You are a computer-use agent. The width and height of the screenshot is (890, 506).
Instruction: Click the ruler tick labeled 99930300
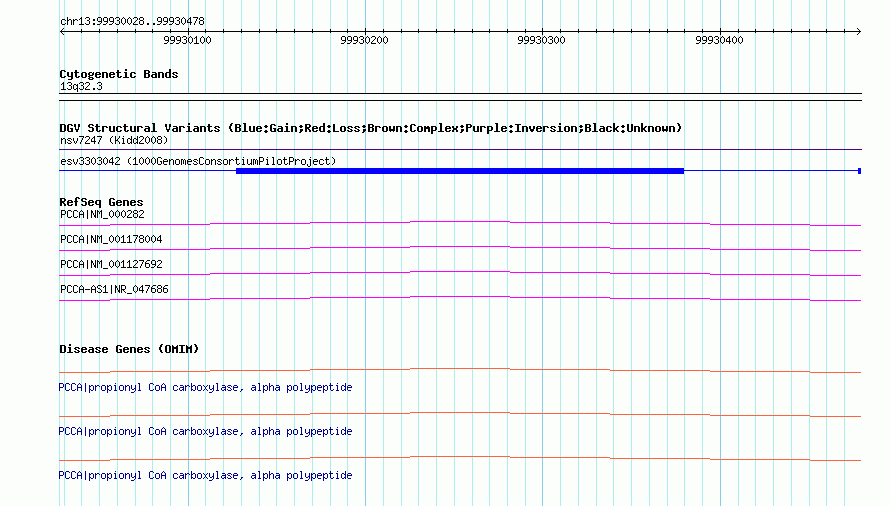pos(541,40)
